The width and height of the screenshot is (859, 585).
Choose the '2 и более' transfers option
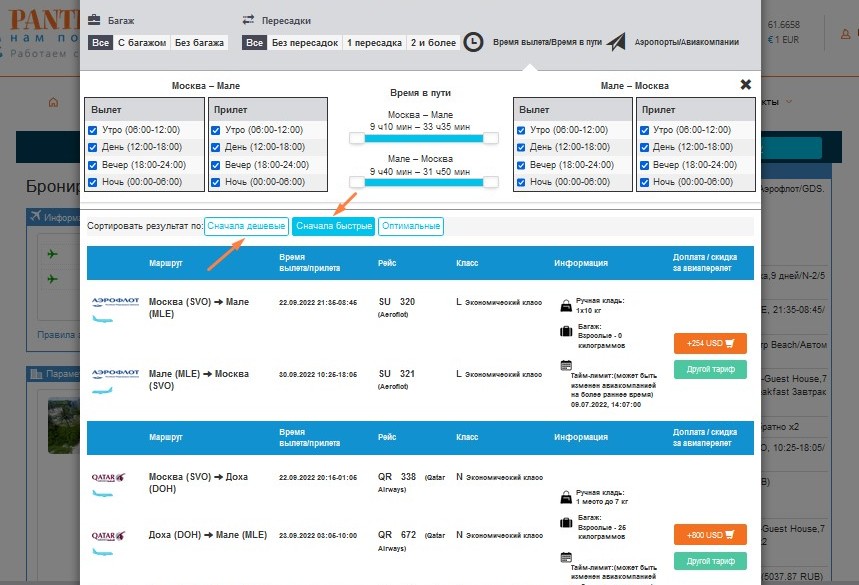pos(433,43)
